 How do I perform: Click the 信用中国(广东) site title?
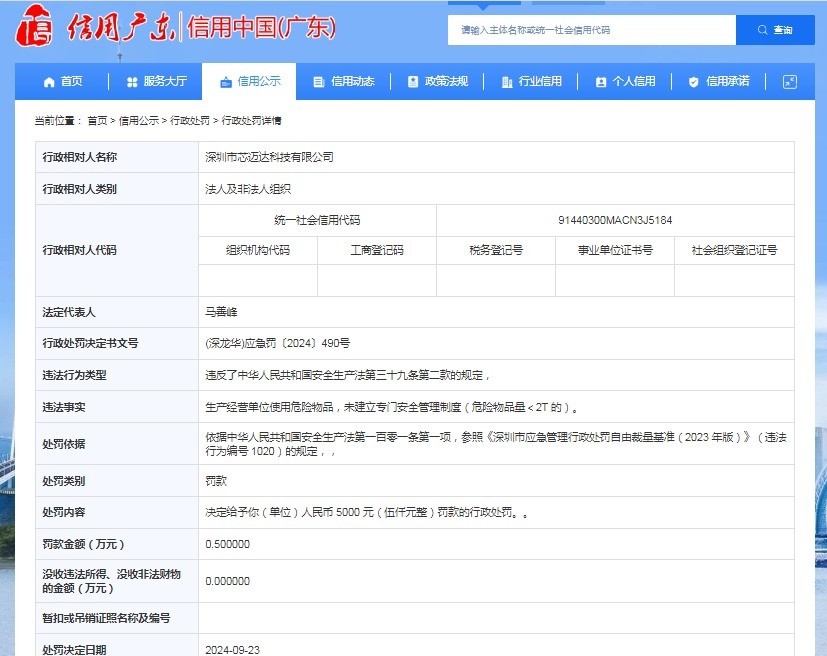(261, 28)
